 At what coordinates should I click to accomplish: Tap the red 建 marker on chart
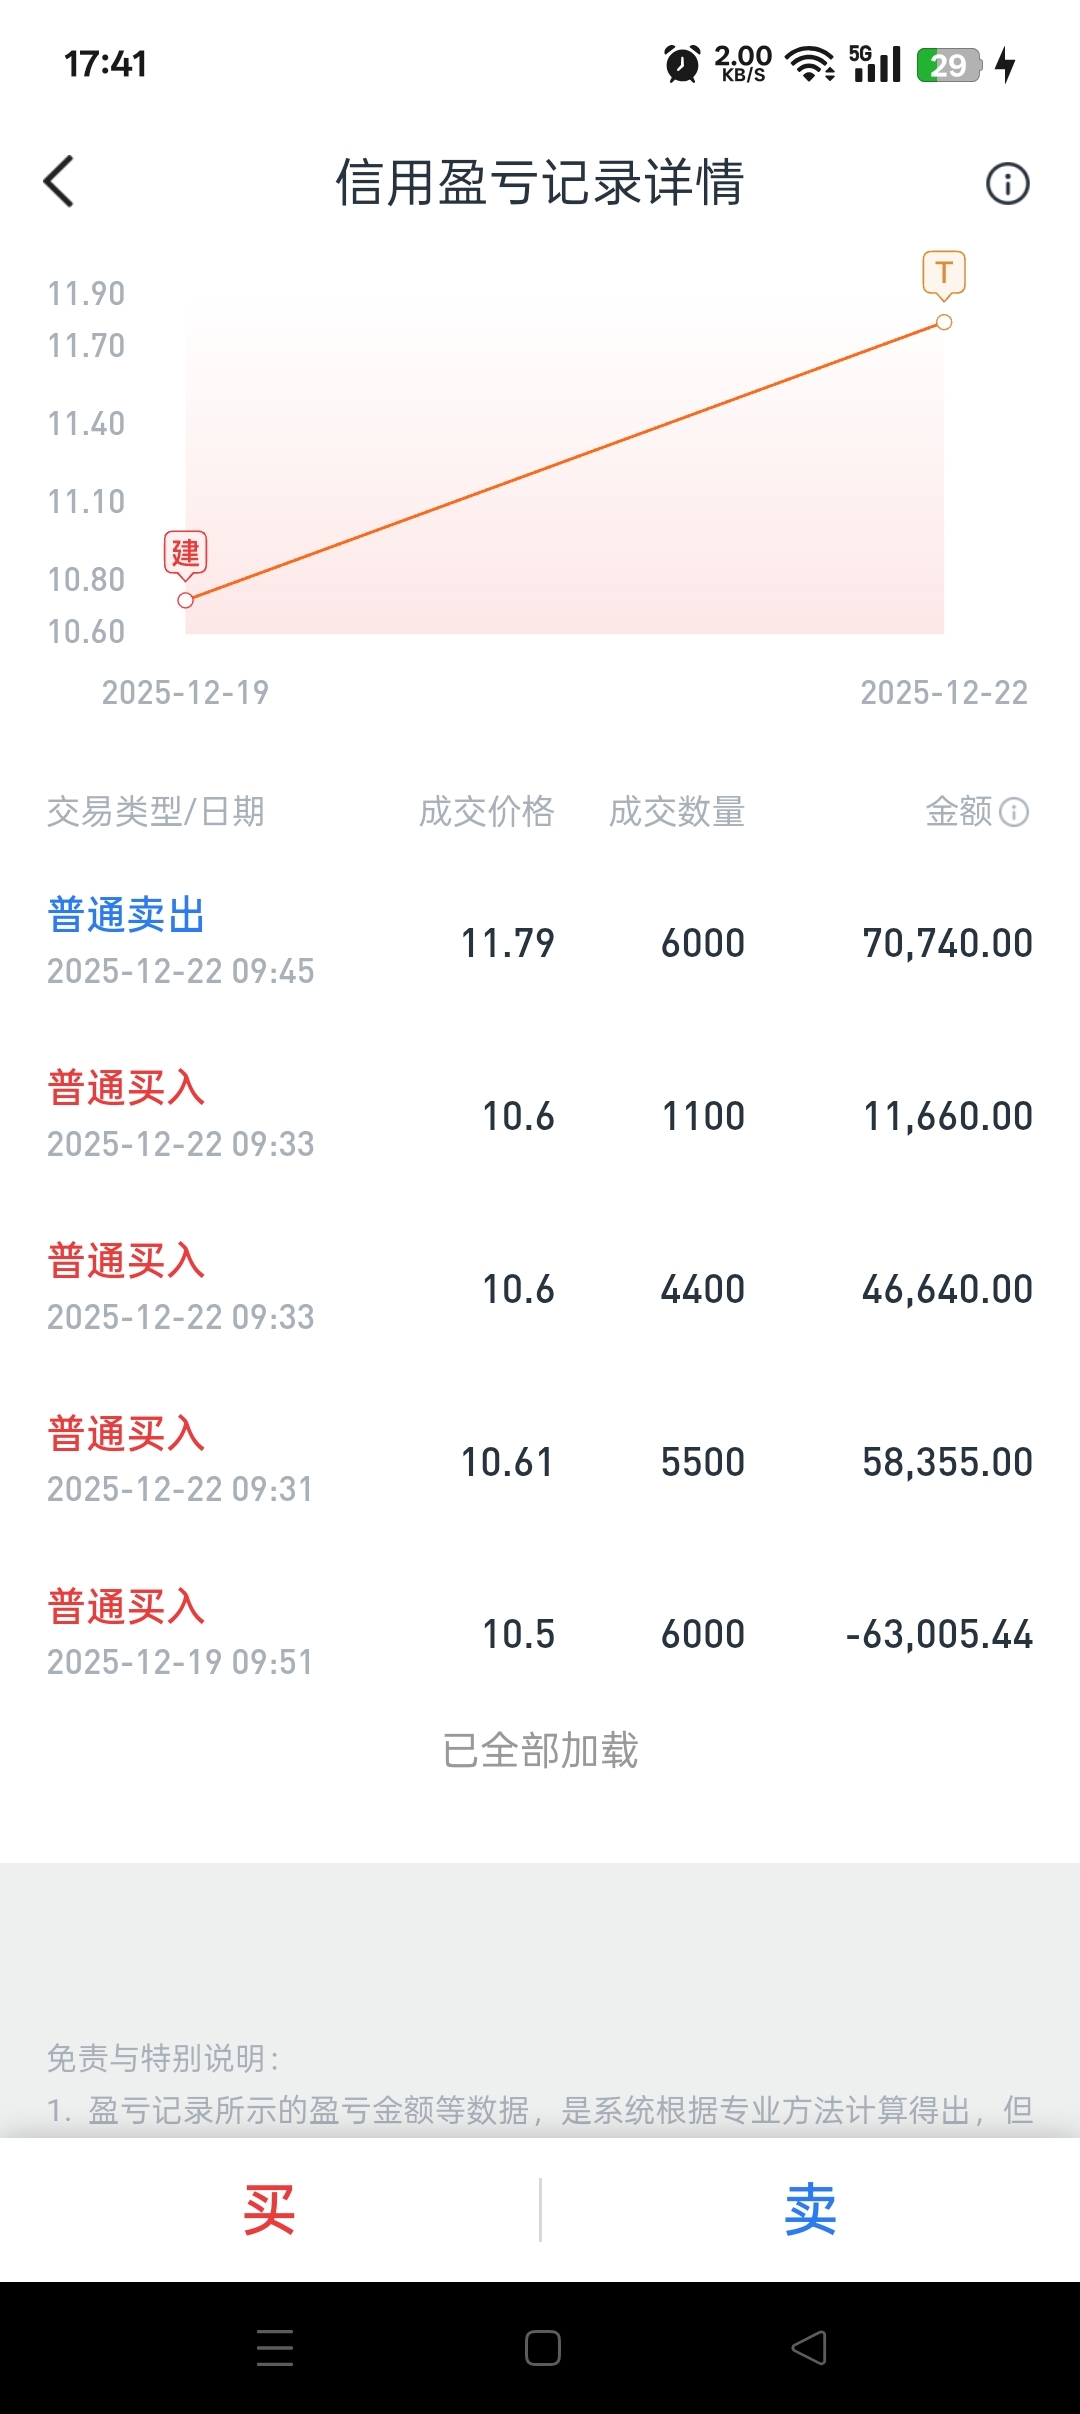click(185, 555)
